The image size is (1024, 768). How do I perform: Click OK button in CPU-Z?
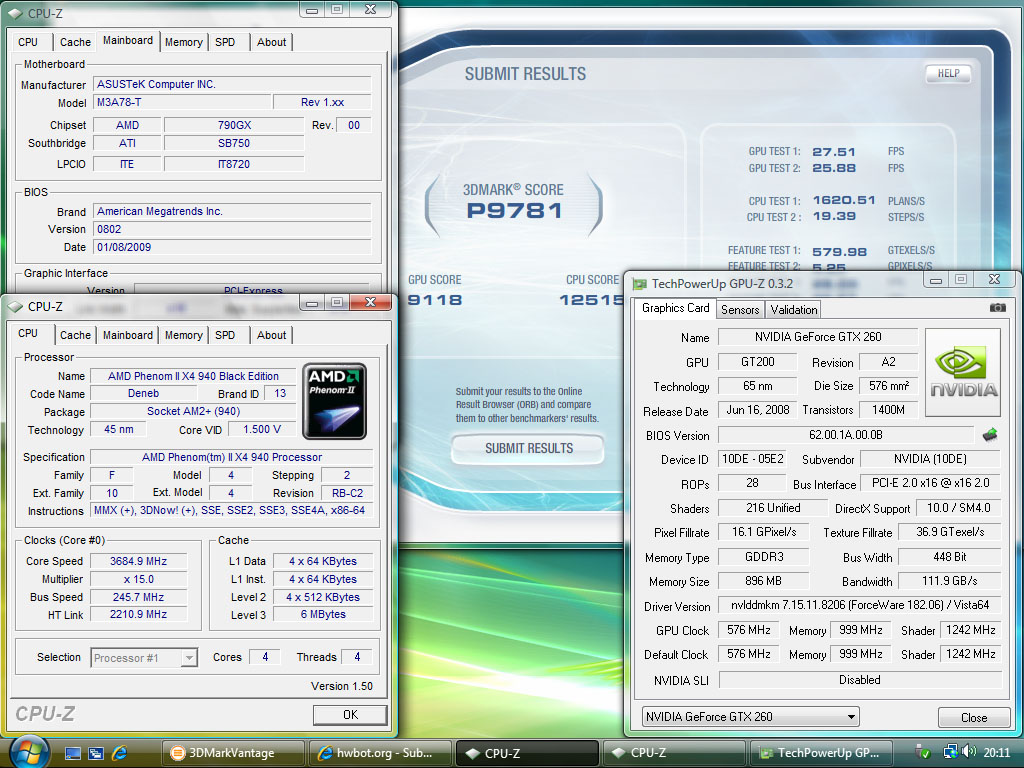pos(350,714)
